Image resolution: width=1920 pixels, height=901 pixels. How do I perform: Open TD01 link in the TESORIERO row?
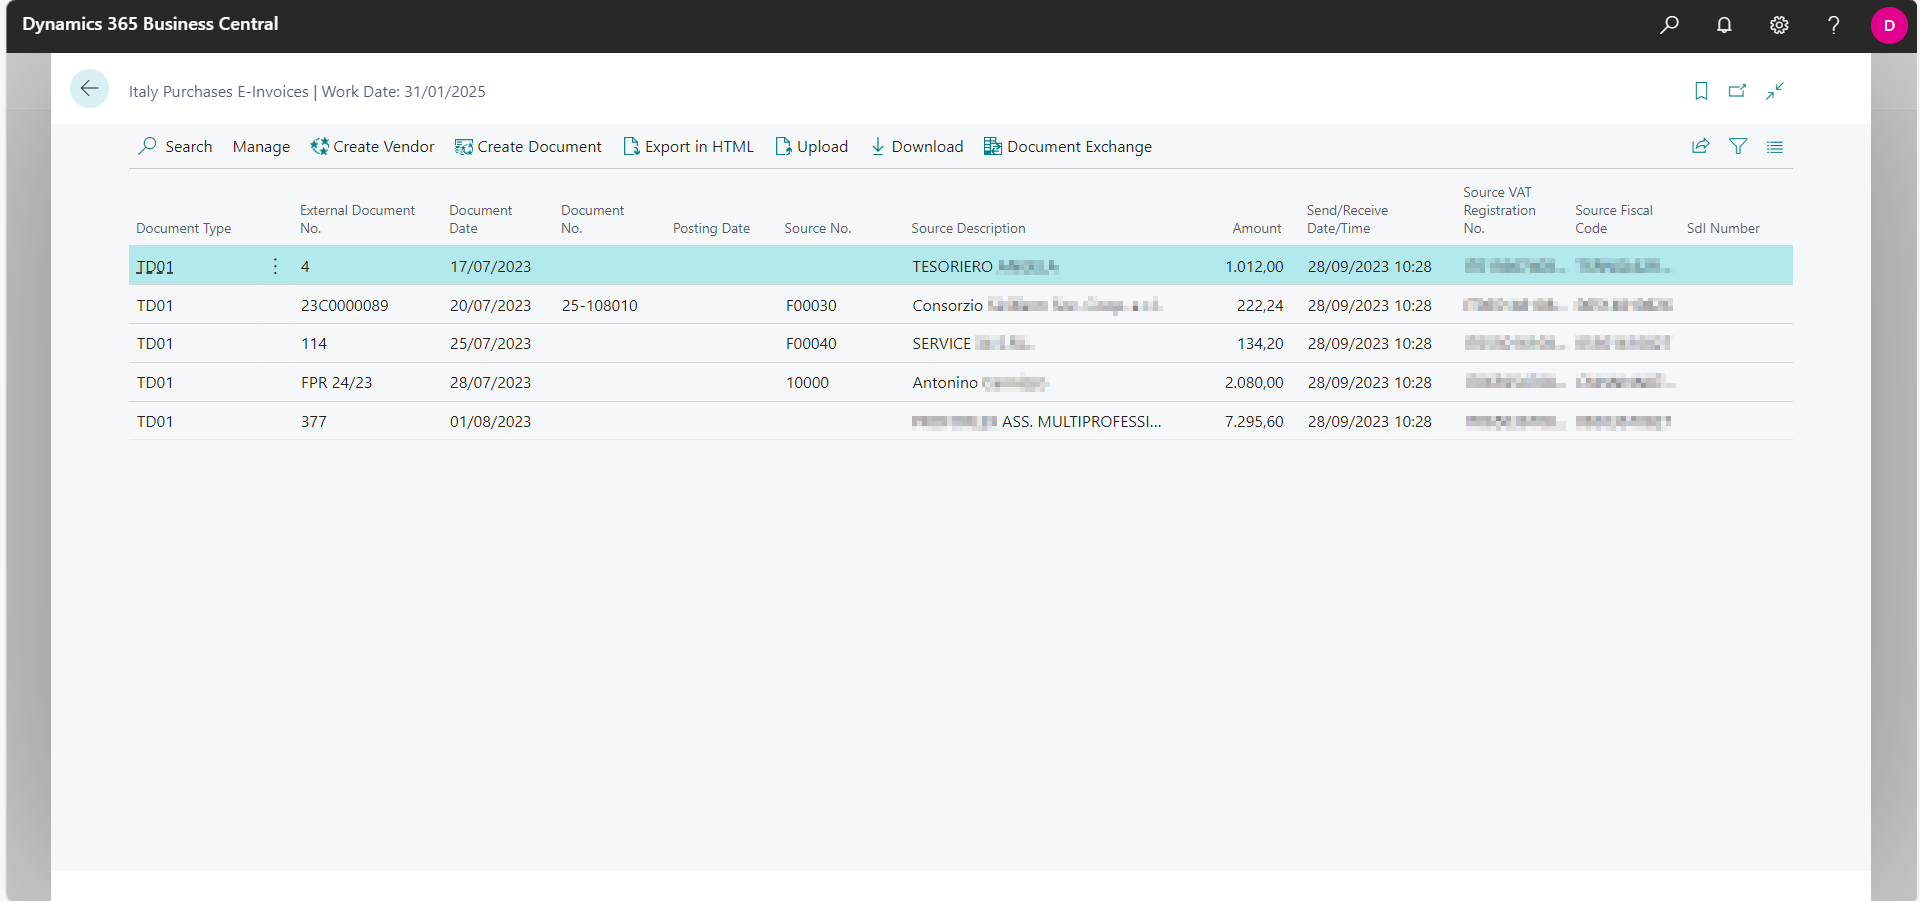155,267
